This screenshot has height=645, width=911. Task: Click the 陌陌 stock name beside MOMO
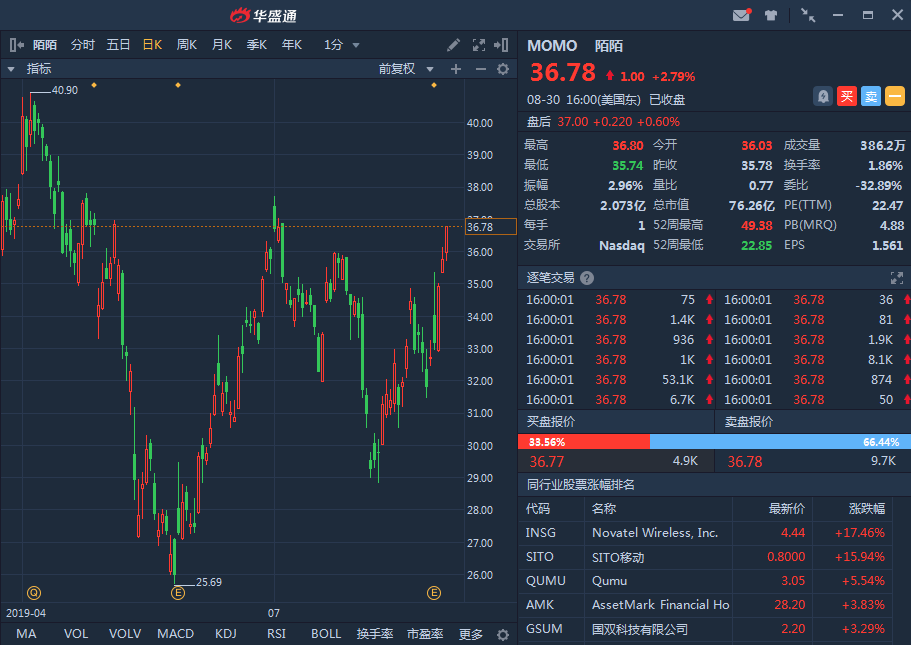[x=609, y=46]
